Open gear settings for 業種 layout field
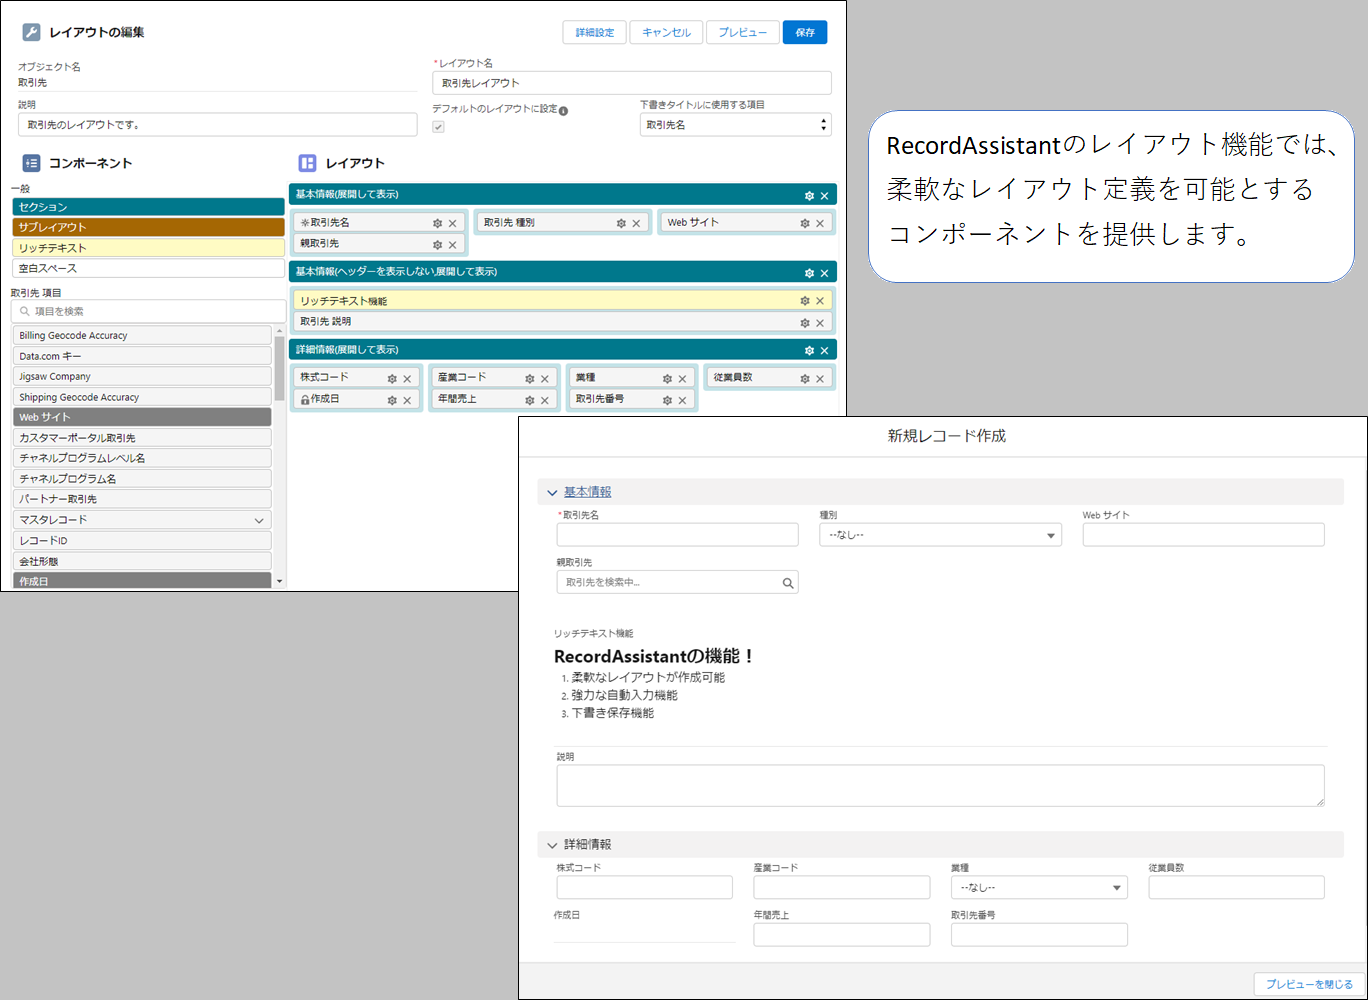 (x=667, y=378)
